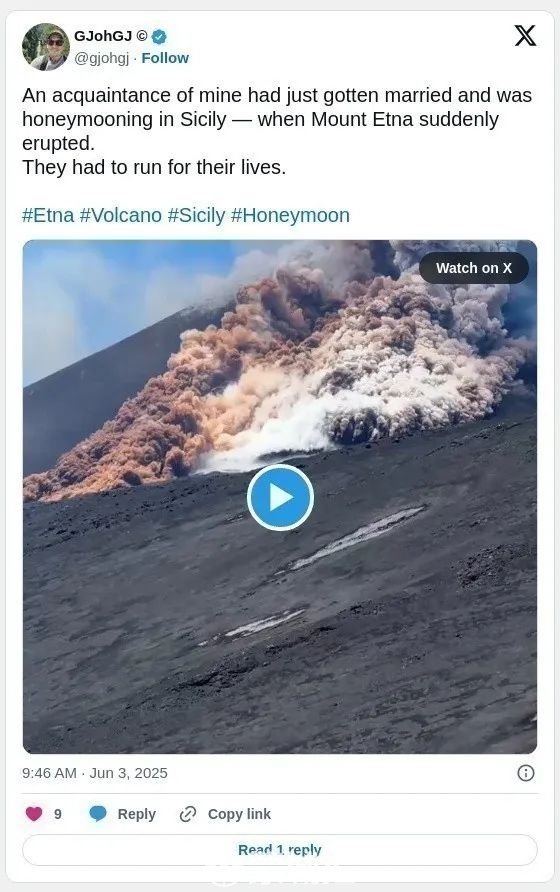560x892 pixels.
Task: Click Watch on X button
Action: 473,268
